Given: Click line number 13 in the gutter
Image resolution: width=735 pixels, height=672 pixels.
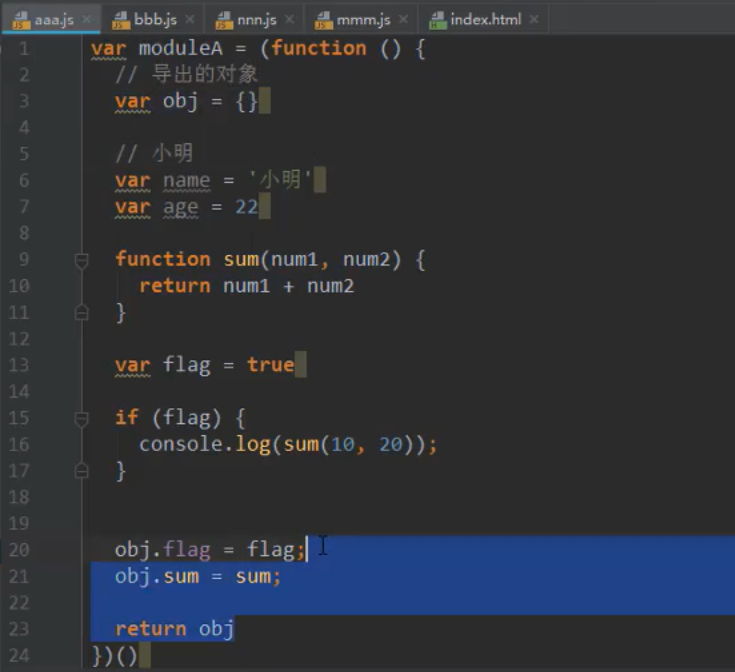Looking at the screenshot, I should pyautogui.click(x=19, y=365).
